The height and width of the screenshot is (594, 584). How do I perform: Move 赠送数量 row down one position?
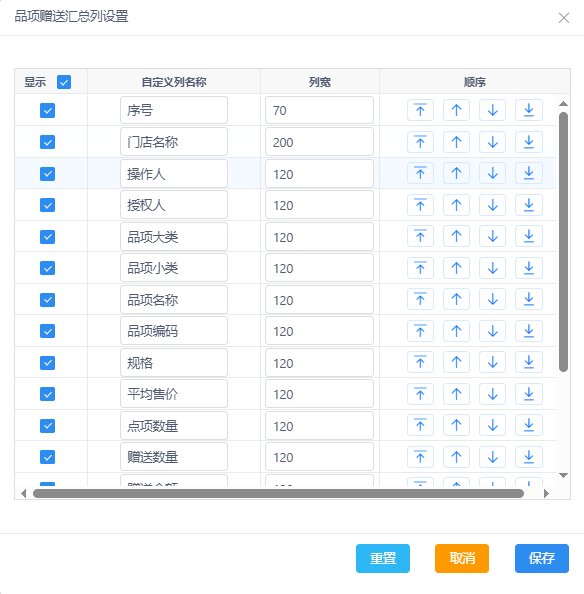(492, 457)
